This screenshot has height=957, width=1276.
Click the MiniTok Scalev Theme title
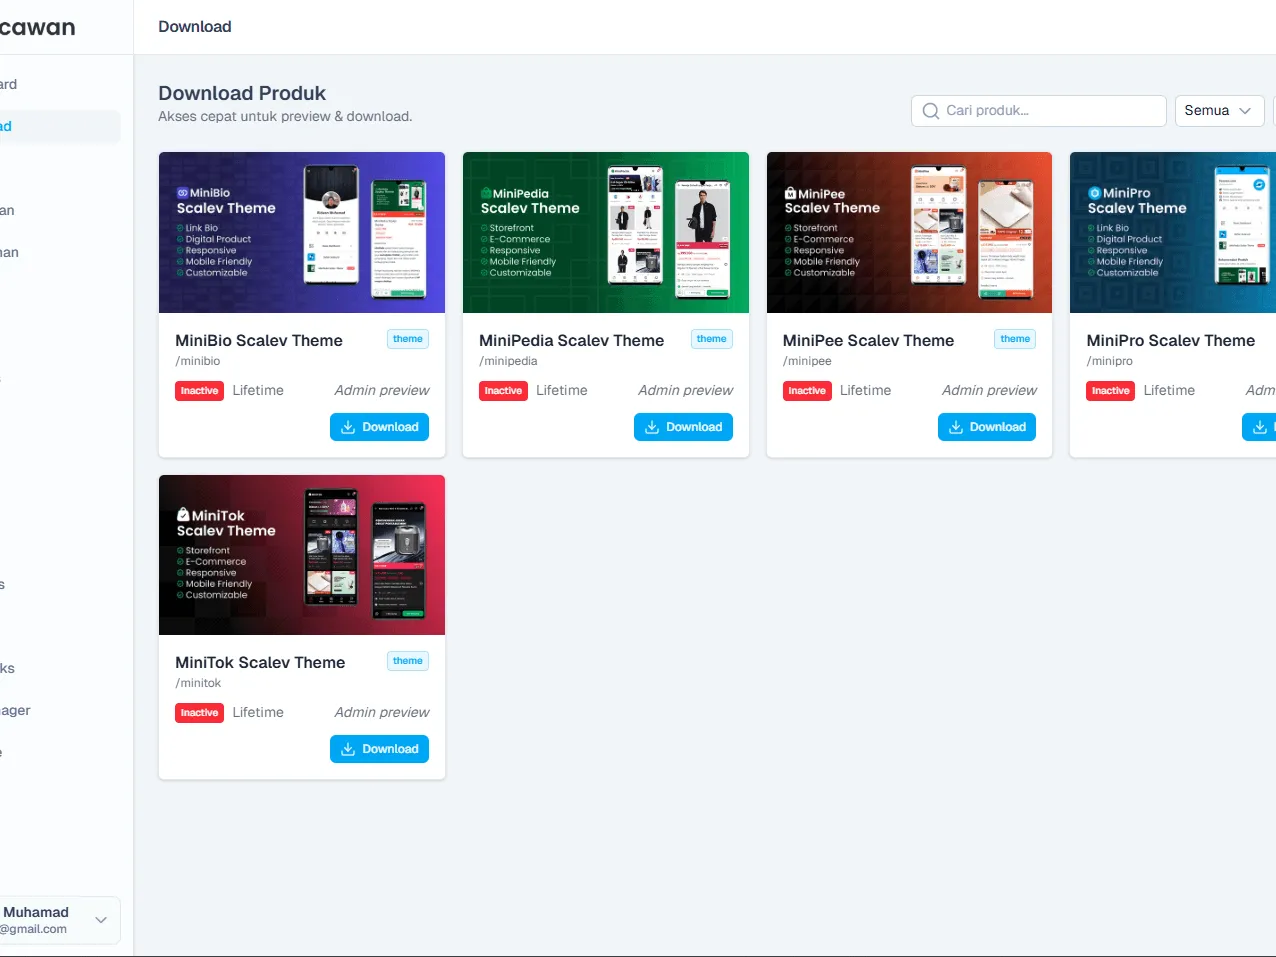pyautogui.click(x=260, y=663)
